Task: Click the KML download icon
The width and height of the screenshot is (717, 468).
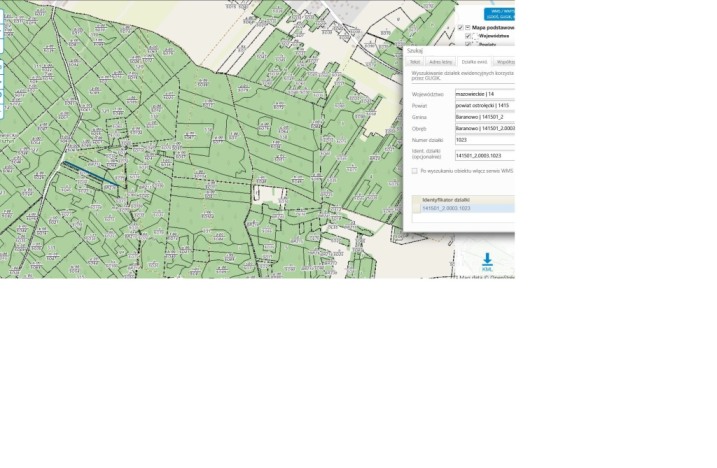Action: [487, 260]
